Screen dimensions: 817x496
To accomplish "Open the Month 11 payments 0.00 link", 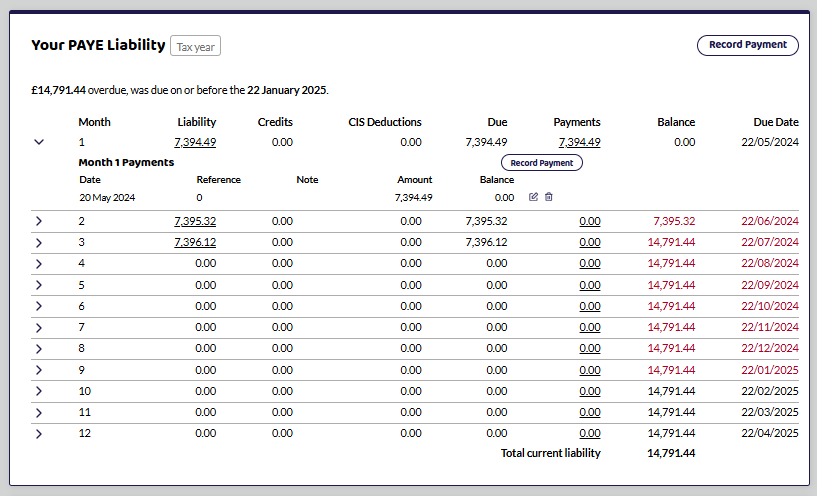I will click(x=590, y=412).
